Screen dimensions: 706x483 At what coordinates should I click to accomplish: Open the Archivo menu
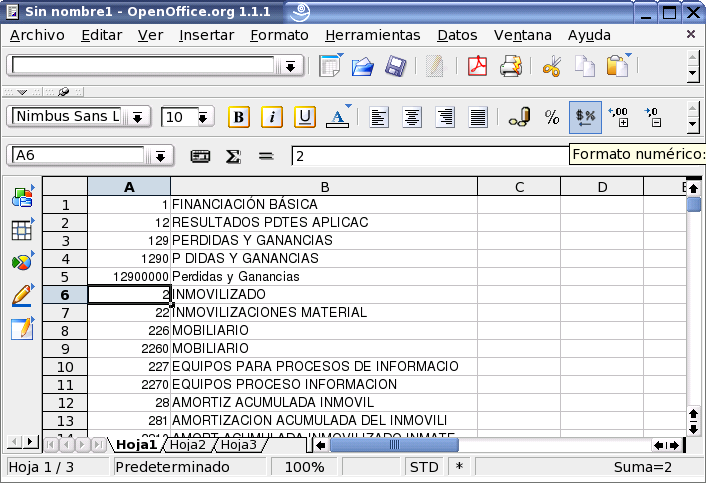tap(37, 35)
